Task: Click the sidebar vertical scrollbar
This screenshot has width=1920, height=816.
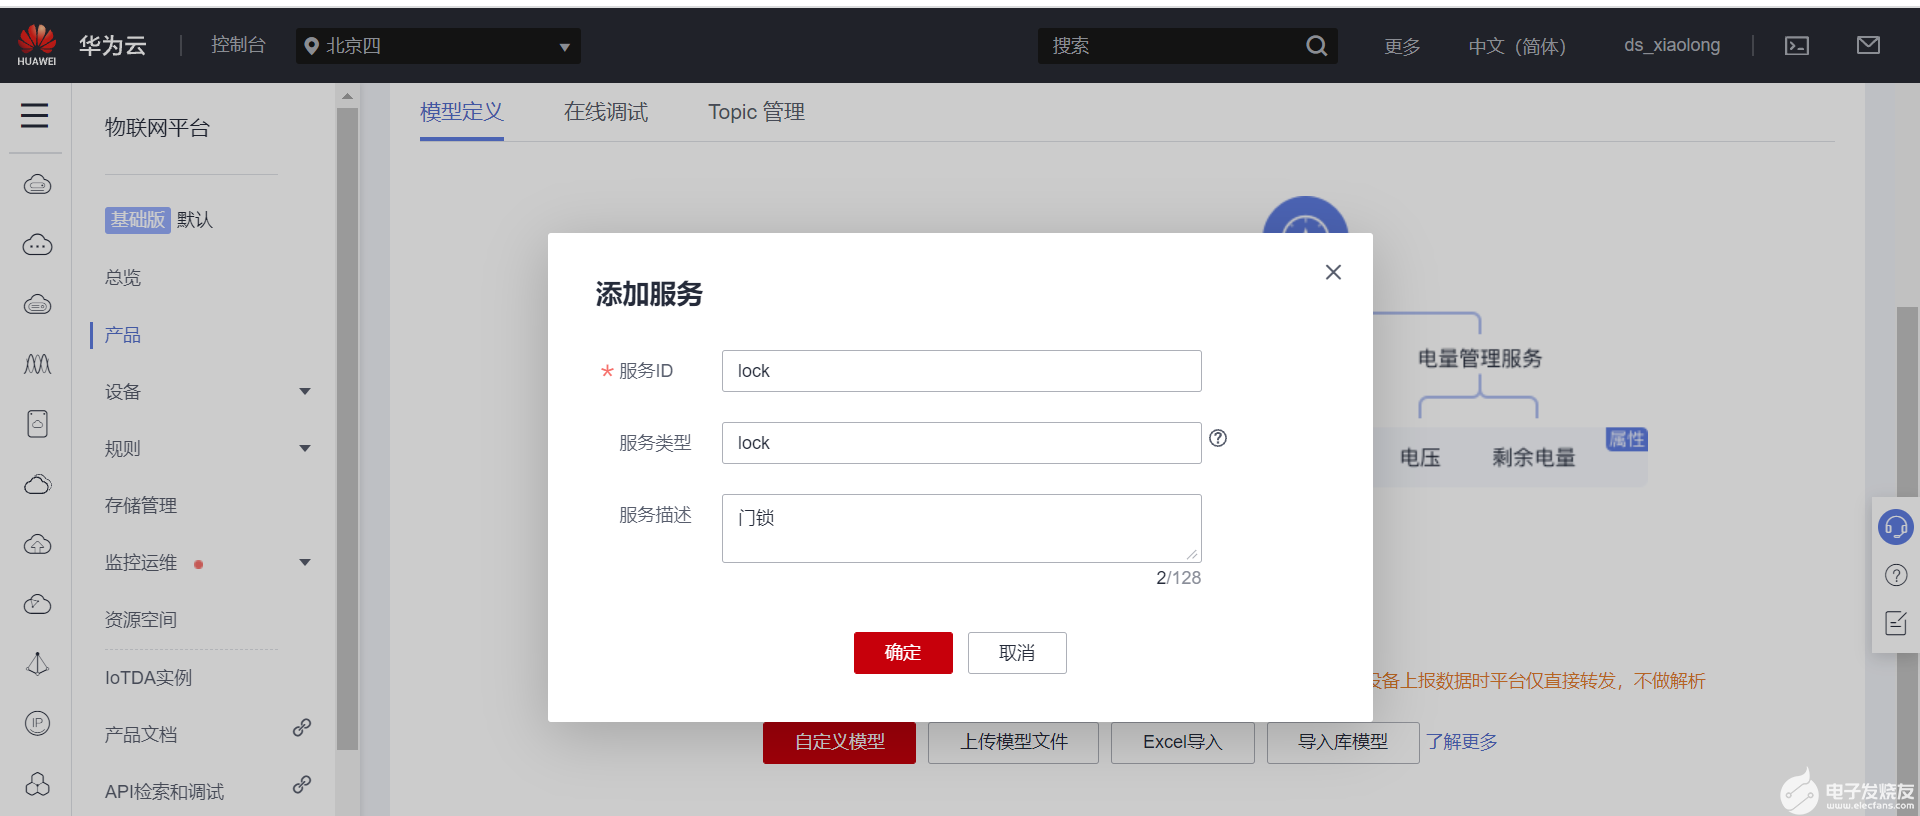Action: coord(347,430)
